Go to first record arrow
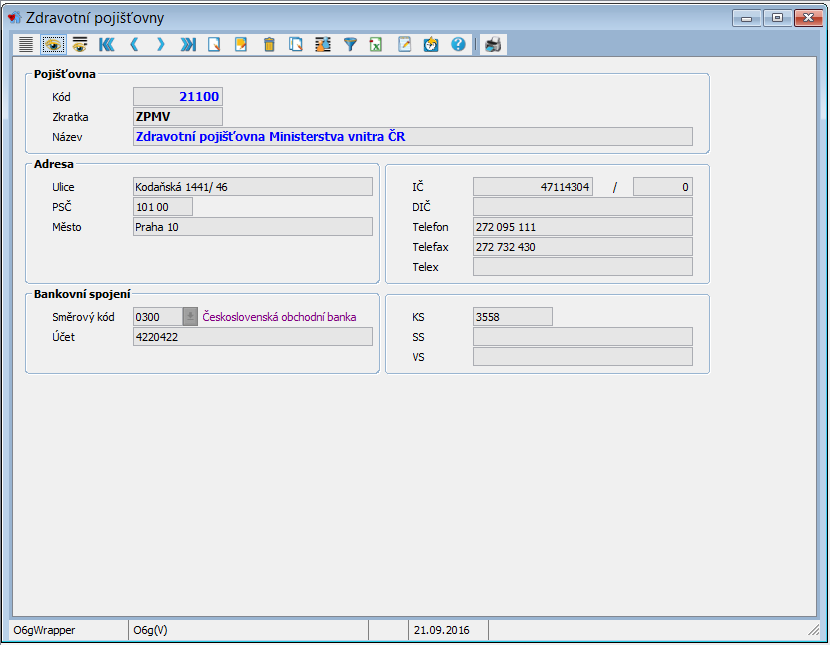830x645 pixels. [106, 44]
